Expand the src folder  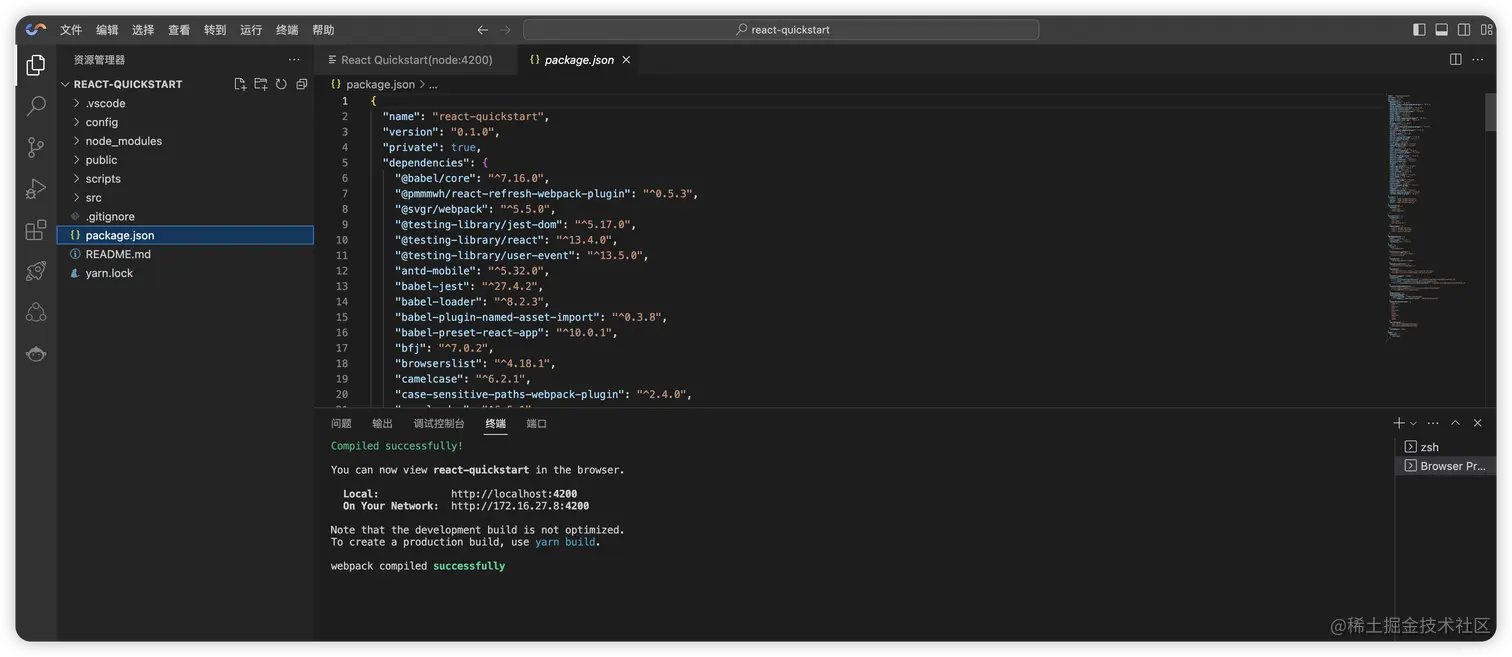185,198
